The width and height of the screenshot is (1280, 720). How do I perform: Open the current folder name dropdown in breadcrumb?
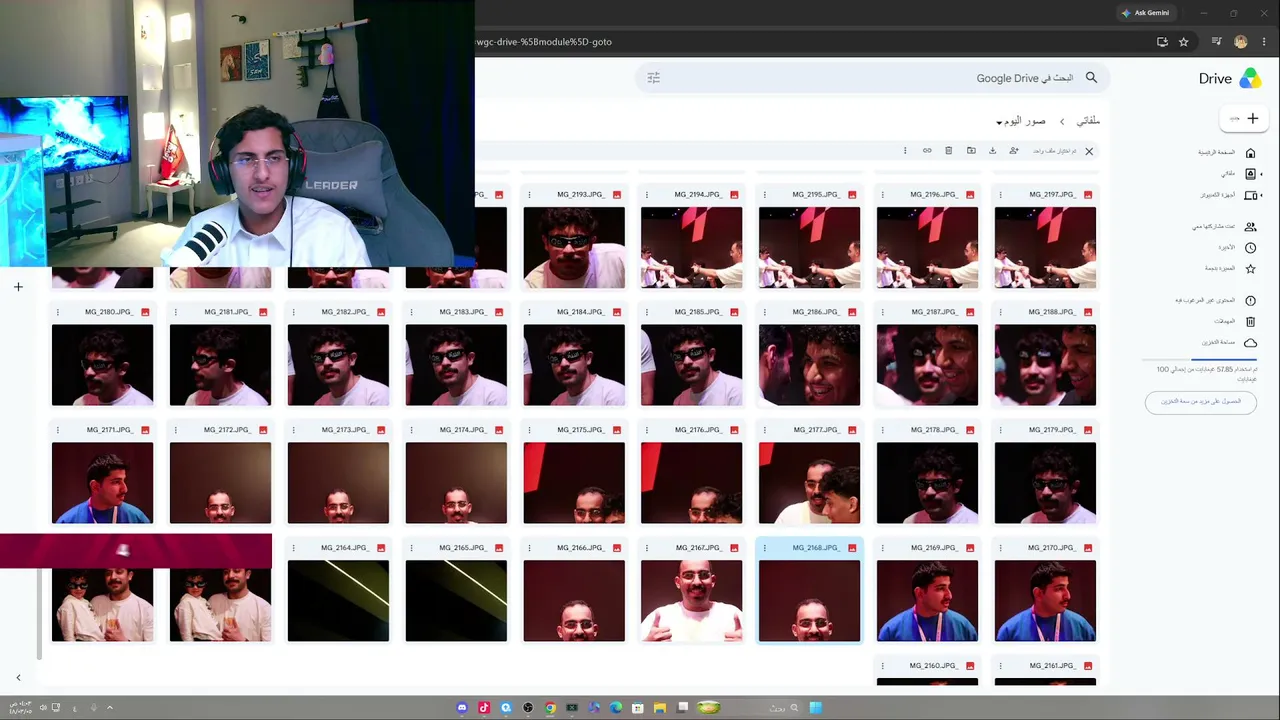point(1021,121)
